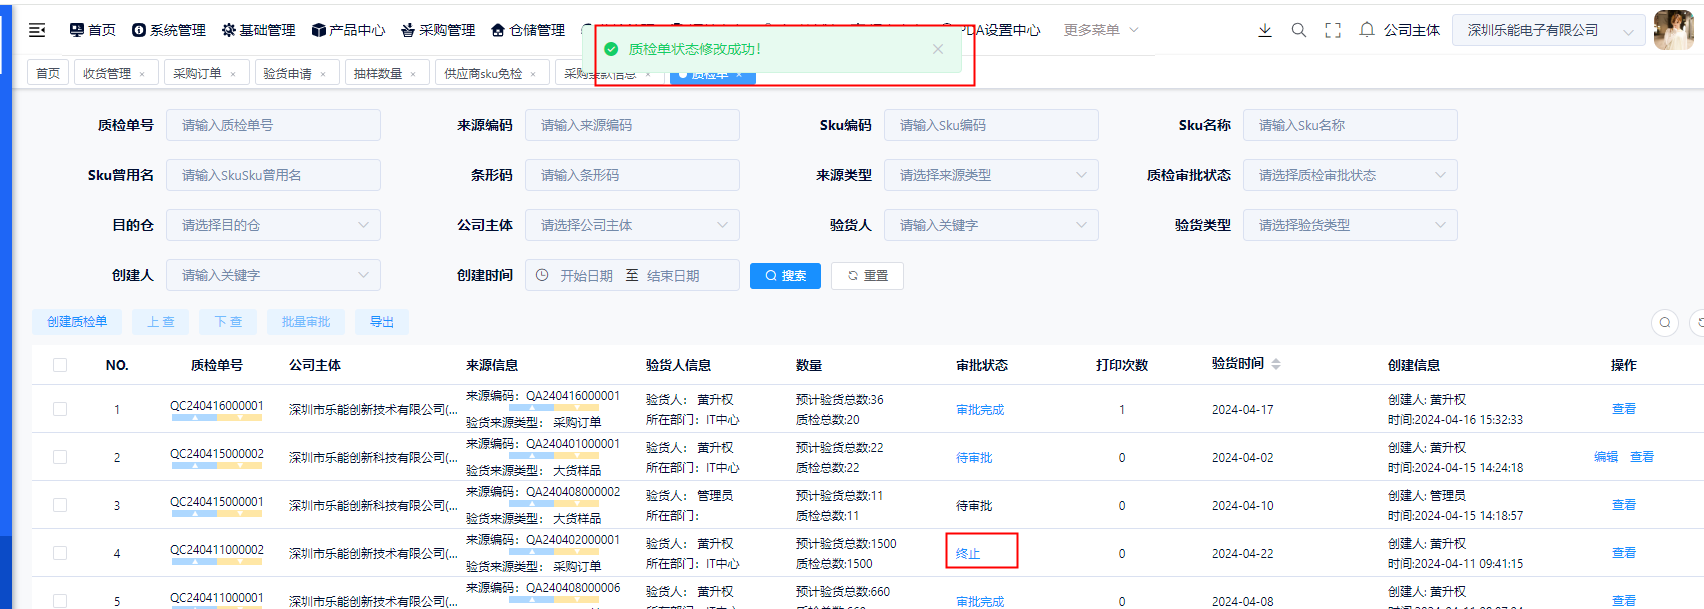Click 编辑 link for QC240415000002
This screenshot has width=1704, height=609.
point(1606,457)
